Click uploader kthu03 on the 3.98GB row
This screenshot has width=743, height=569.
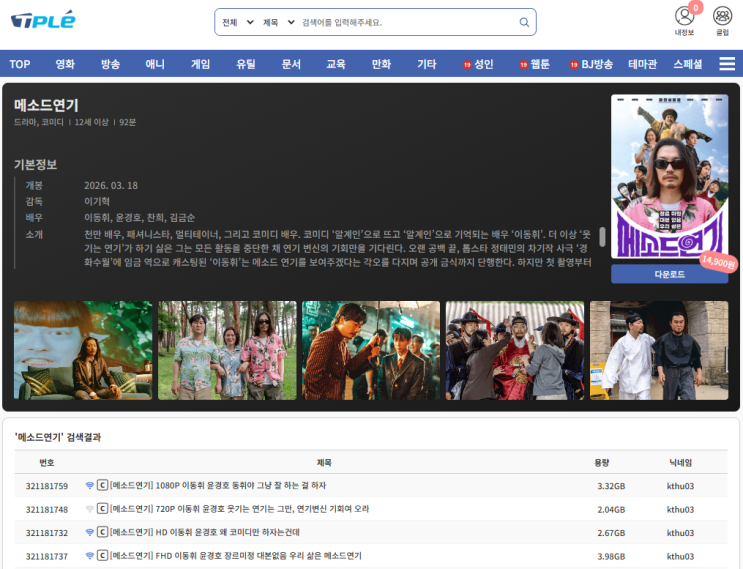point(680,556)
